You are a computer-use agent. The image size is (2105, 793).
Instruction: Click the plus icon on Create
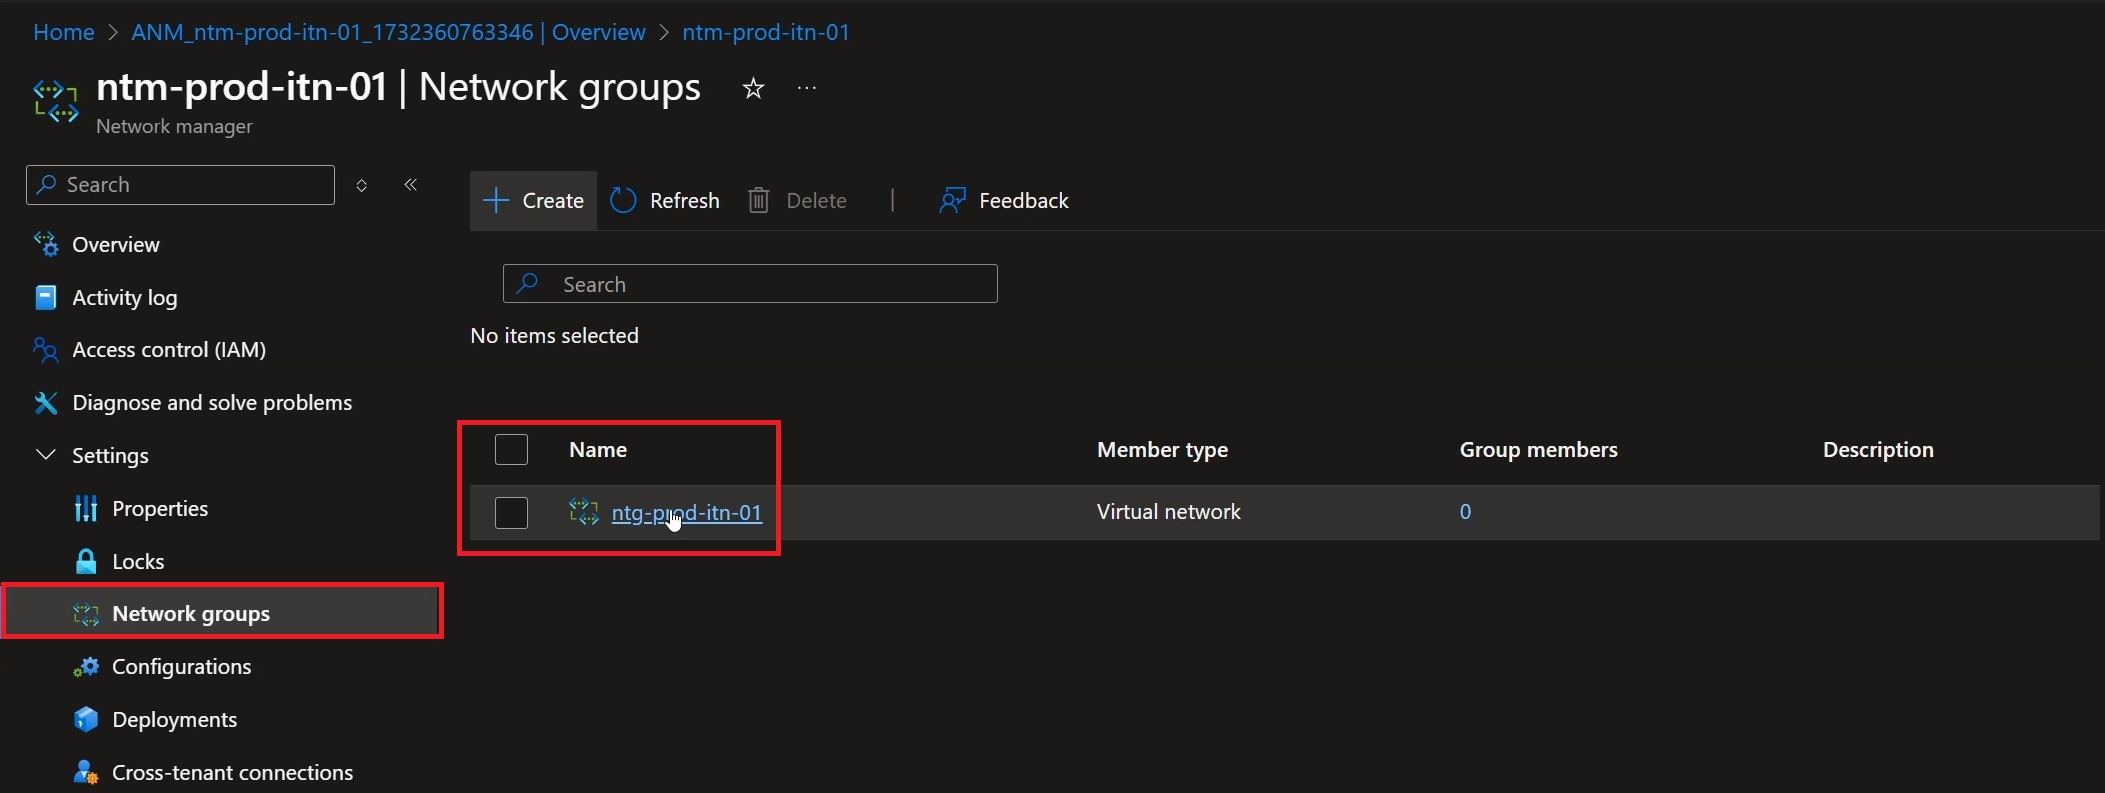tap(496, 201)
